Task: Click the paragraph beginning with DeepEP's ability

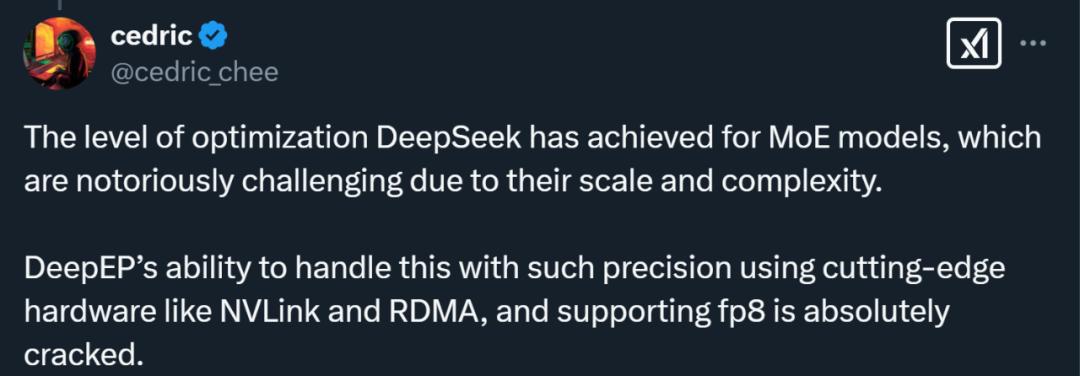Action: 515,312
